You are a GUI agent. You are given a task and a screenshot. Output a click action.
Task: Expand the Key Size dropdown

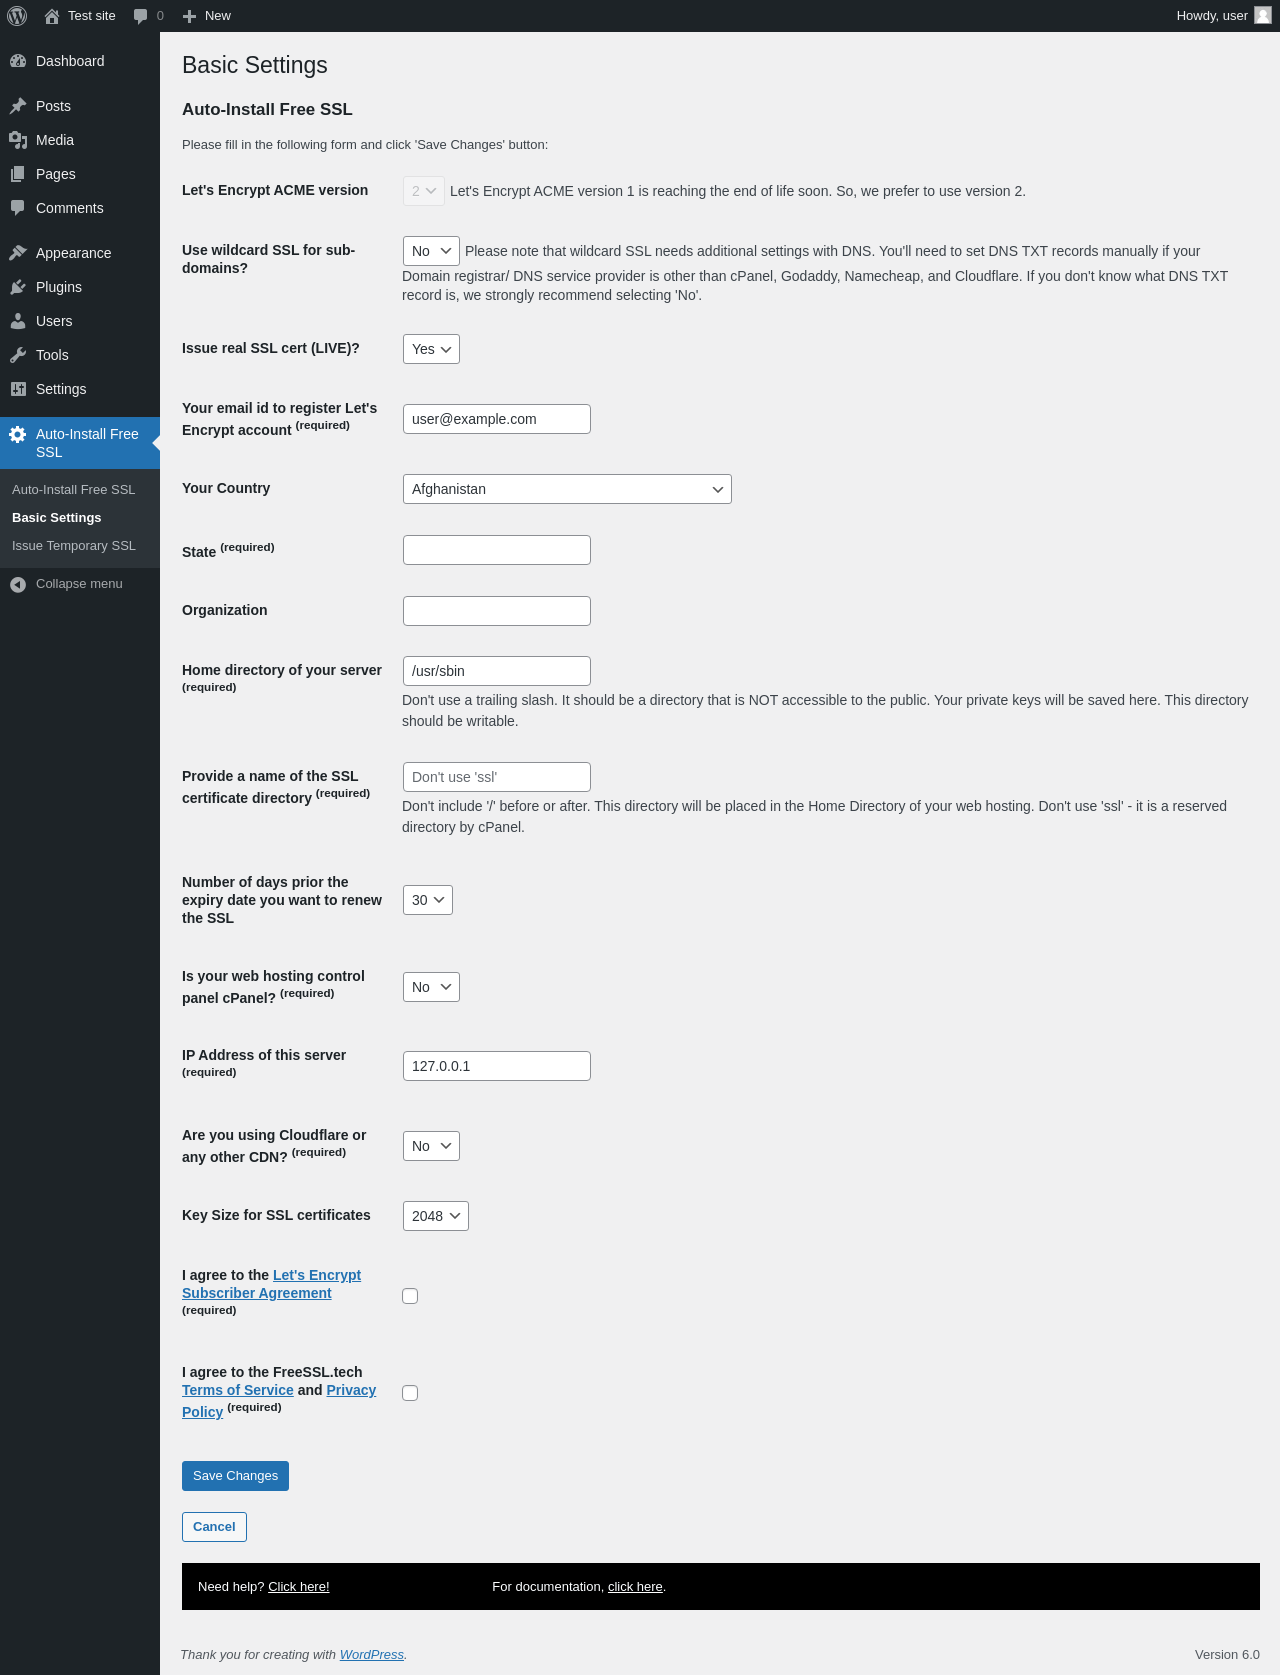pos(435,1216)
